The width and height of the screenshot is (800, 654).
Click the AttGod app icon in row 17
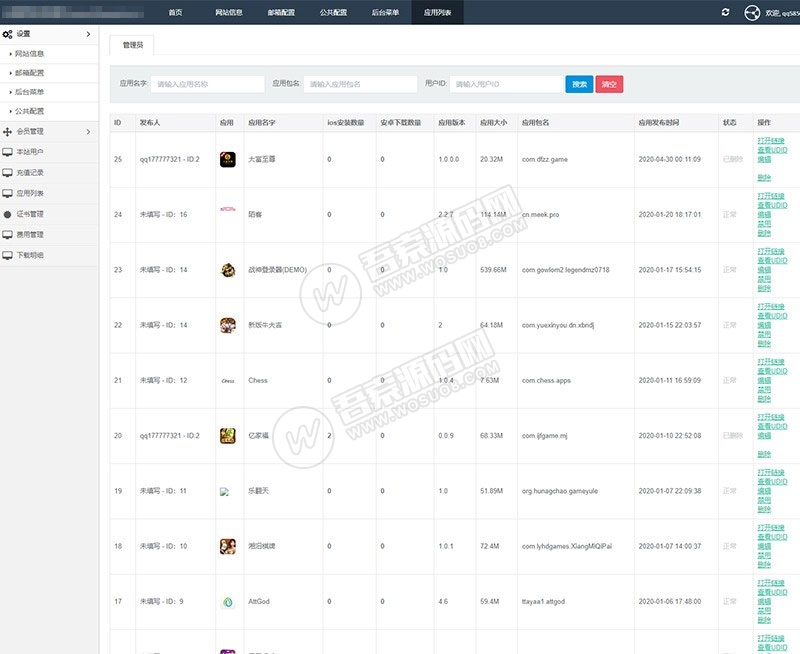tap(228, 602)
